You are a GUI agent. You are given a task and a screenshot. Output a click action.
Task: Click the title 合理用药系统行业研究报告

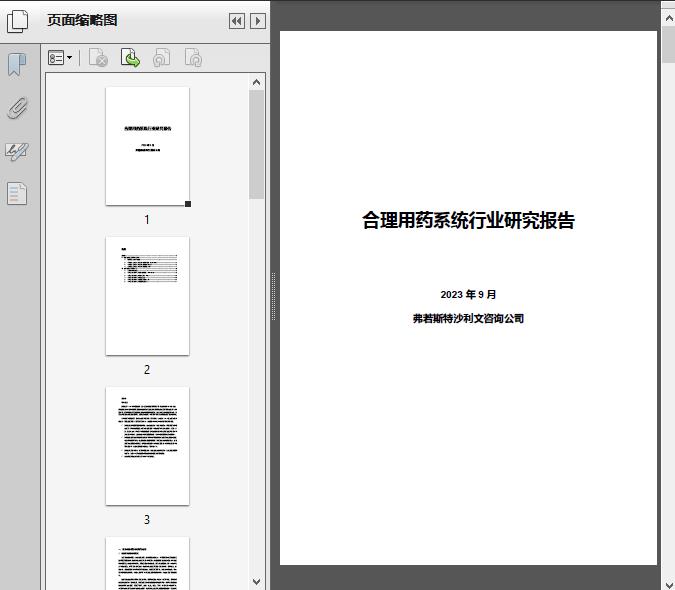point(468,220)
